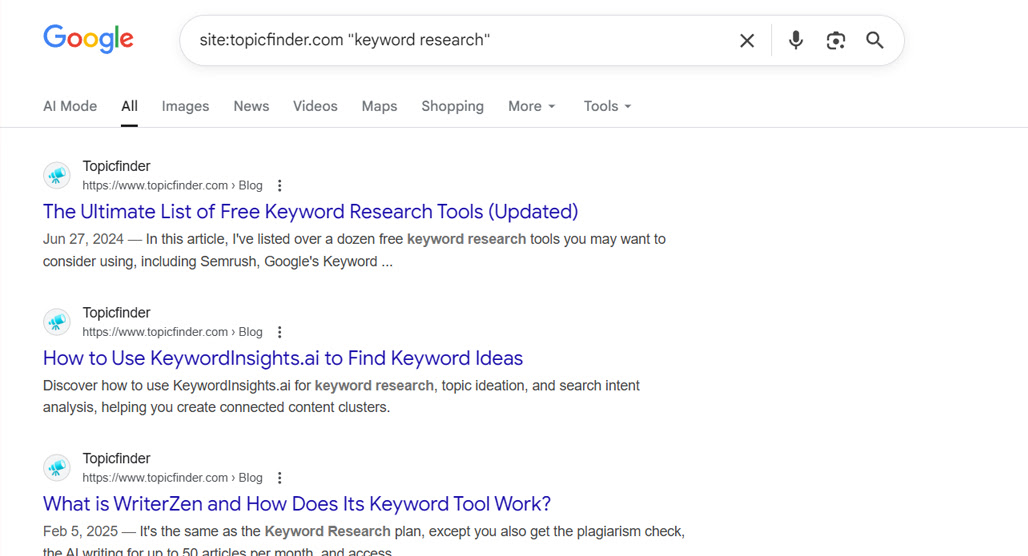Click the snippet dated Jun 27, 2024
The width and height of the screenshot is (1028, 556).
(354, 250)
